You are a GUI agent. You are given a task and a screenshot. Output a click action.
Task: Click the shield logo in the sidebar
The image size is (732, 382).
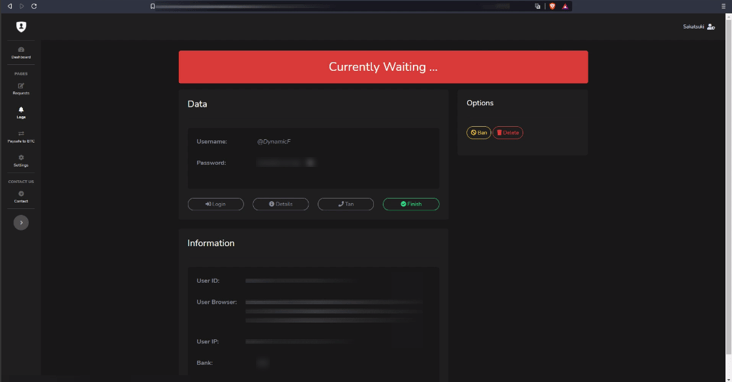(21, 27)
